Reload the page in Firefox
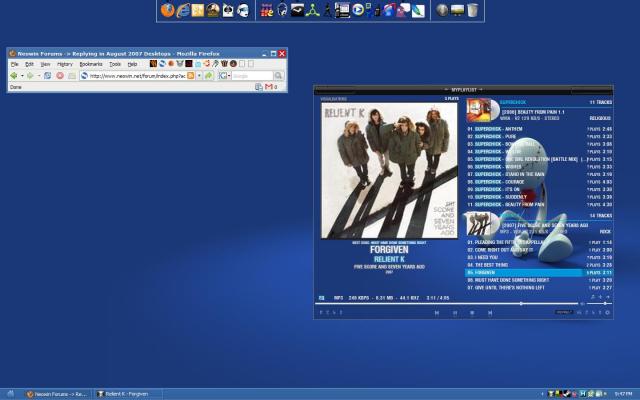Viewport: 640px width, 400px height. click(47, 76)
